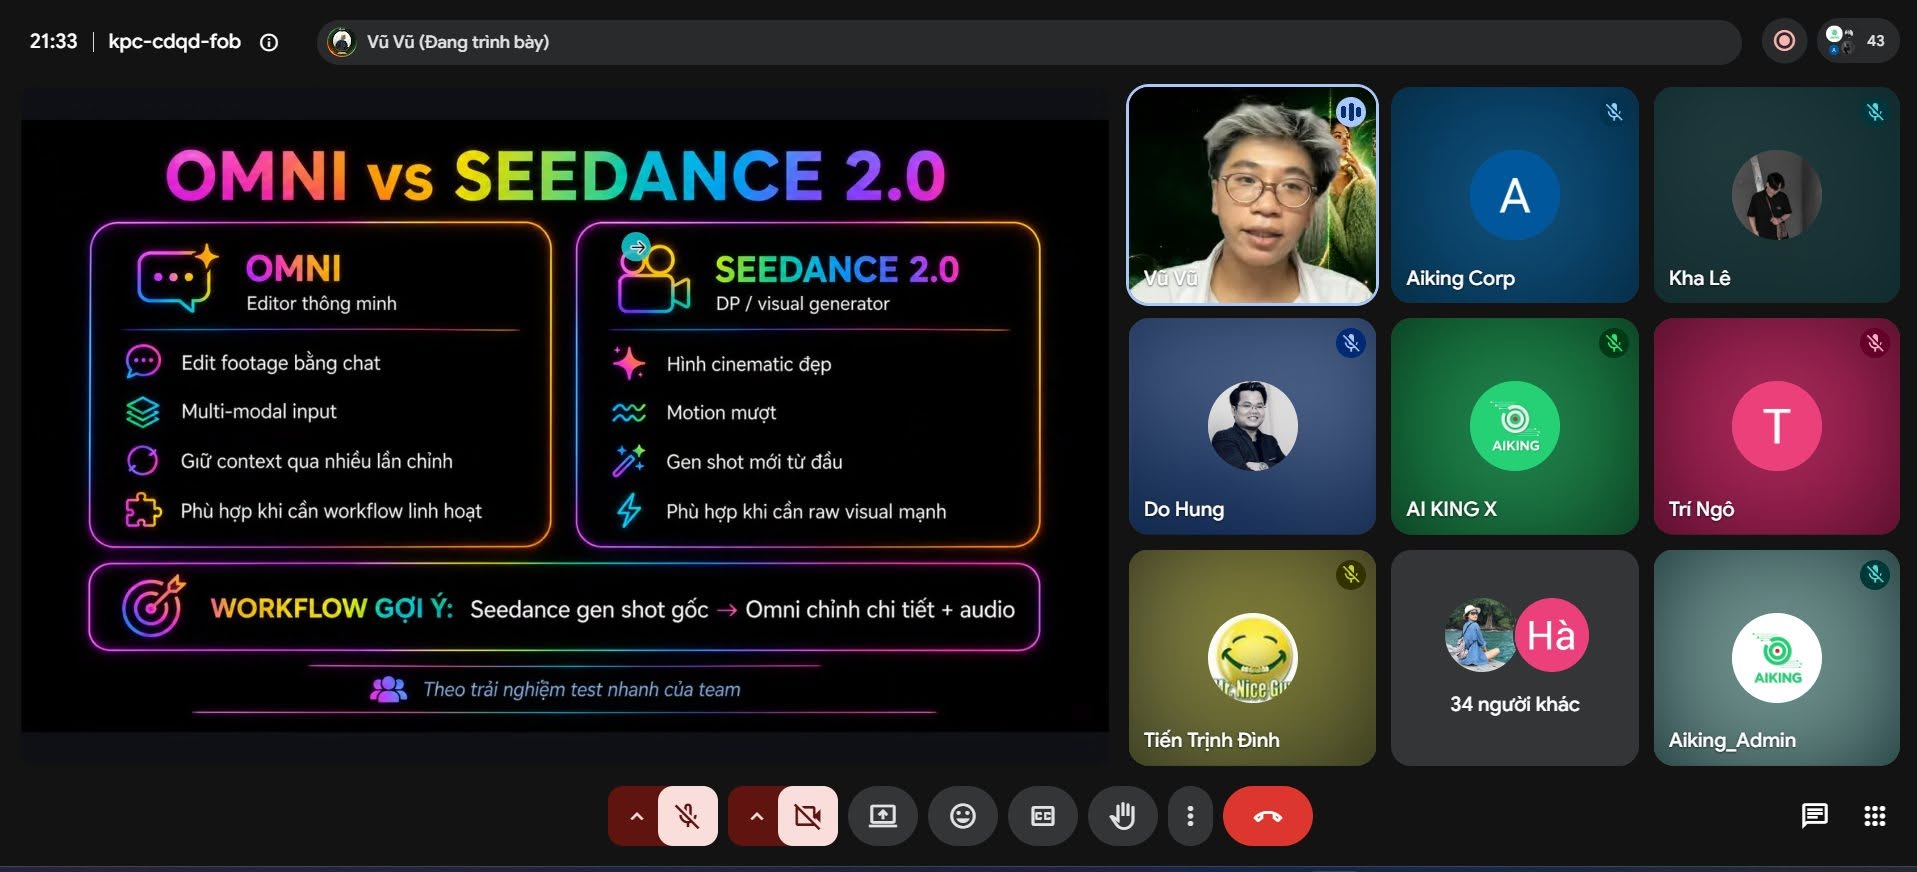
Task: Turn on the camera
Action: point(808,816)
